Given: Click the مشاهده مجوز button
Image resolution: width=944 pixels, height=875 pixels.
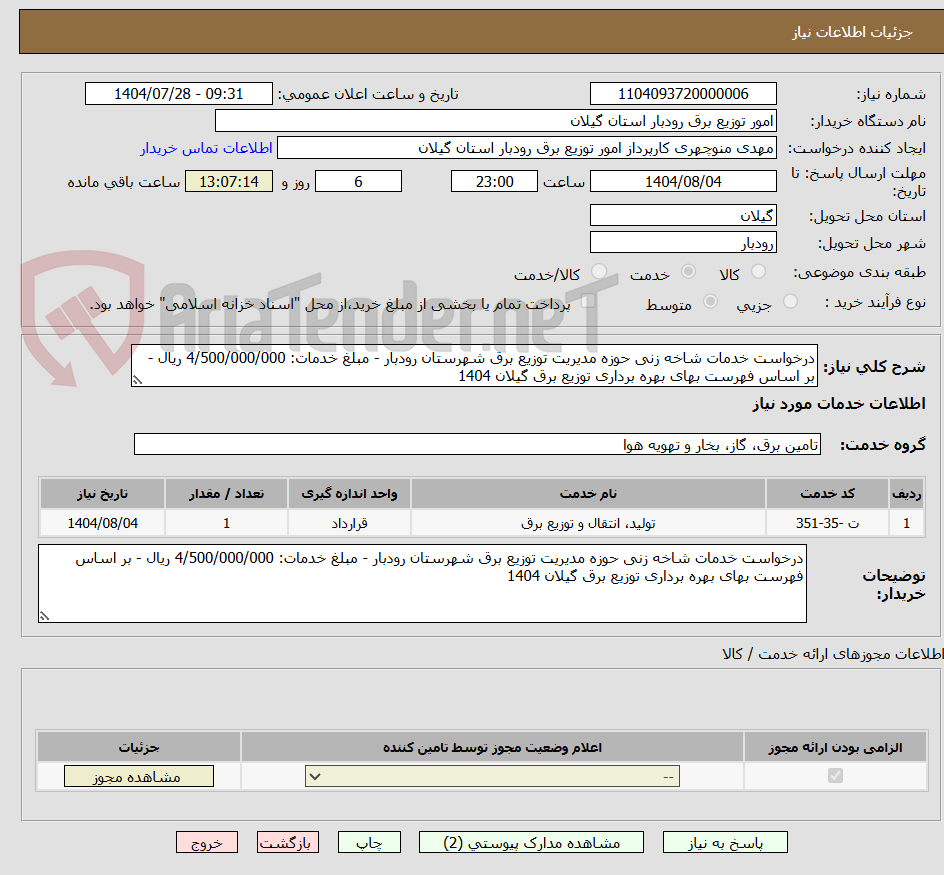Looking at the screenshot, I should tap(138, 775).
